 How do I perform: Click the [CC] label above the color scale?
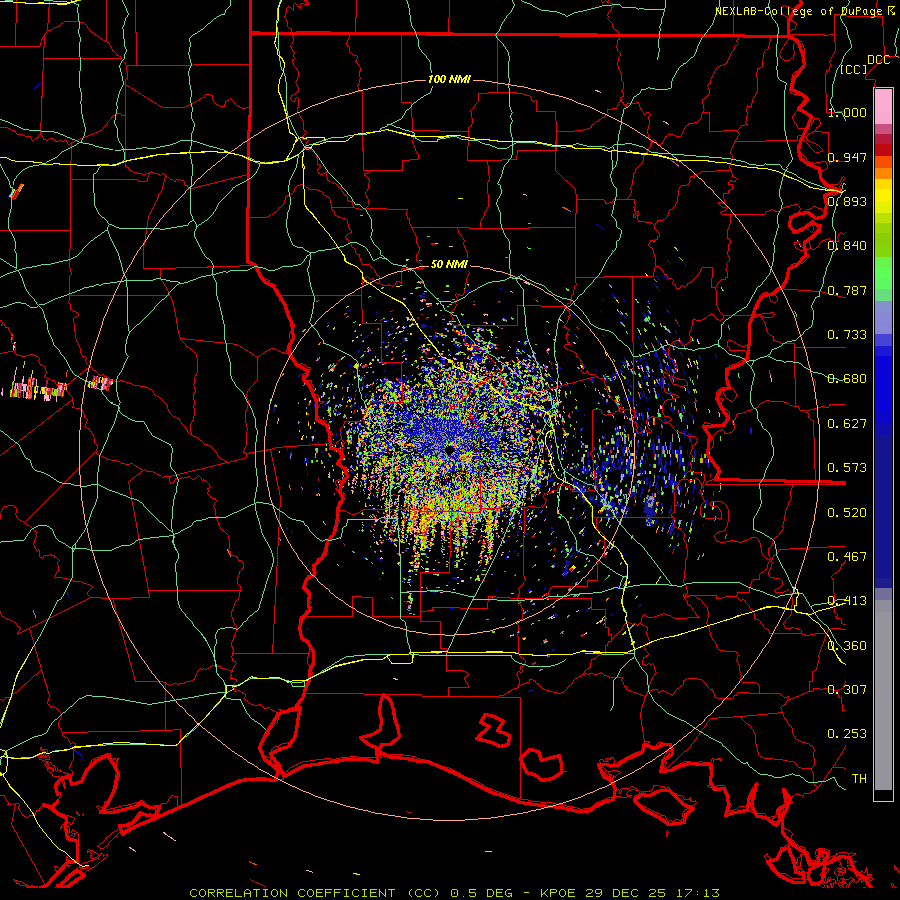click(853, 69)
